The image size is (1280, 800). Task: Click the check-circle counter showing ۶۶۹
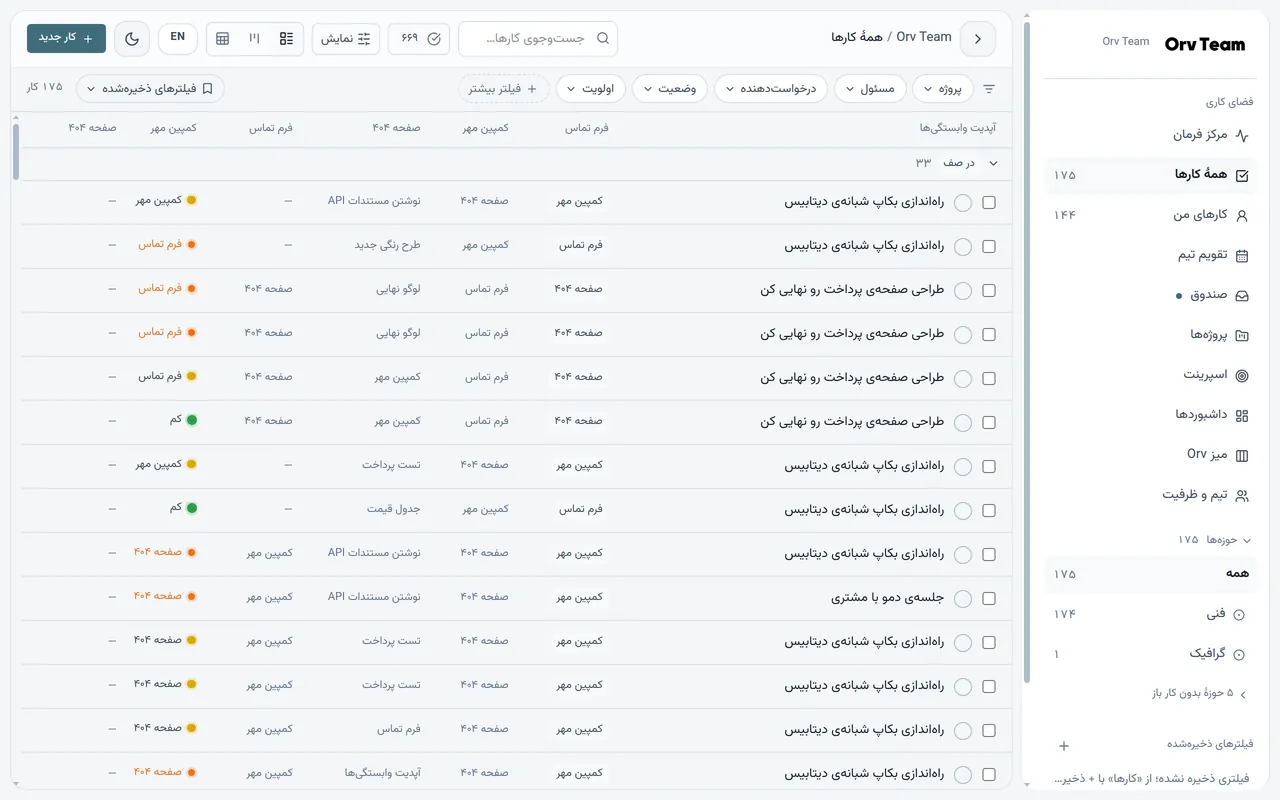[419, 38]
